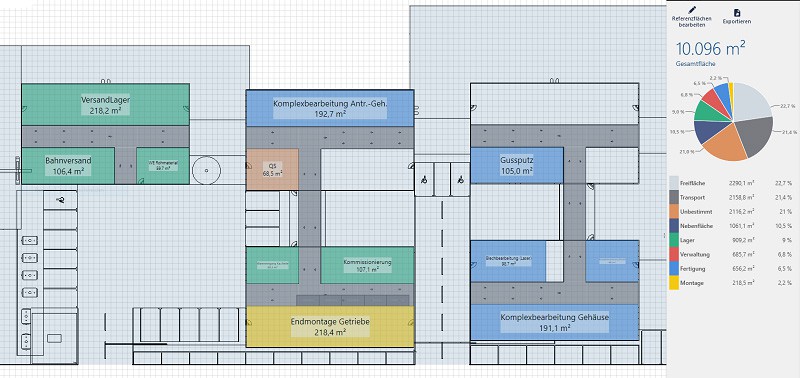800x378 pixels.
Task: Select the Kommissionierung 107,1 m² area
Action: click(367, 265)
